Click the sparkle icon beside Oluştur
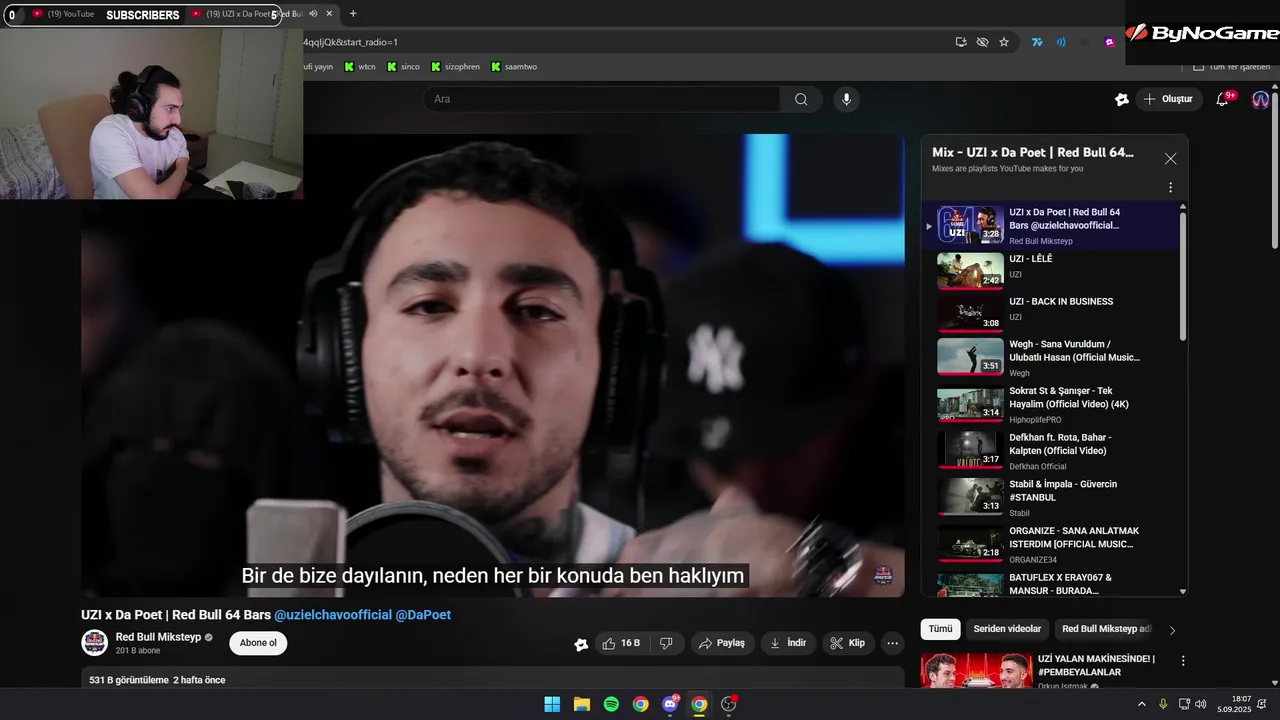Image resolution: width=1280 pixels, height=720 pixels. pos(1122,99)
